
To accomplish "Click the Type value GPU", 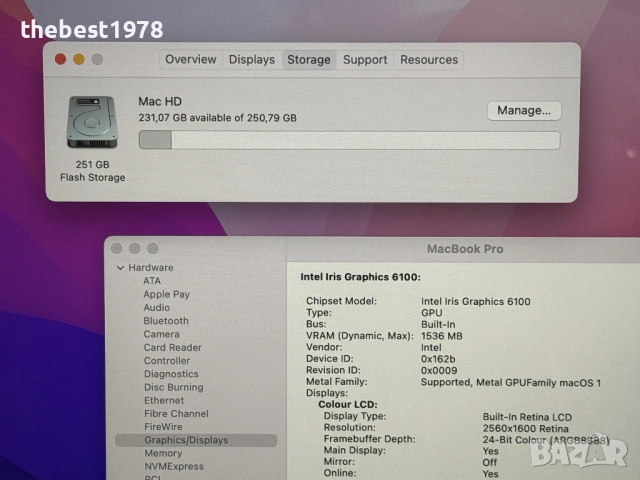I will point(431,313).
